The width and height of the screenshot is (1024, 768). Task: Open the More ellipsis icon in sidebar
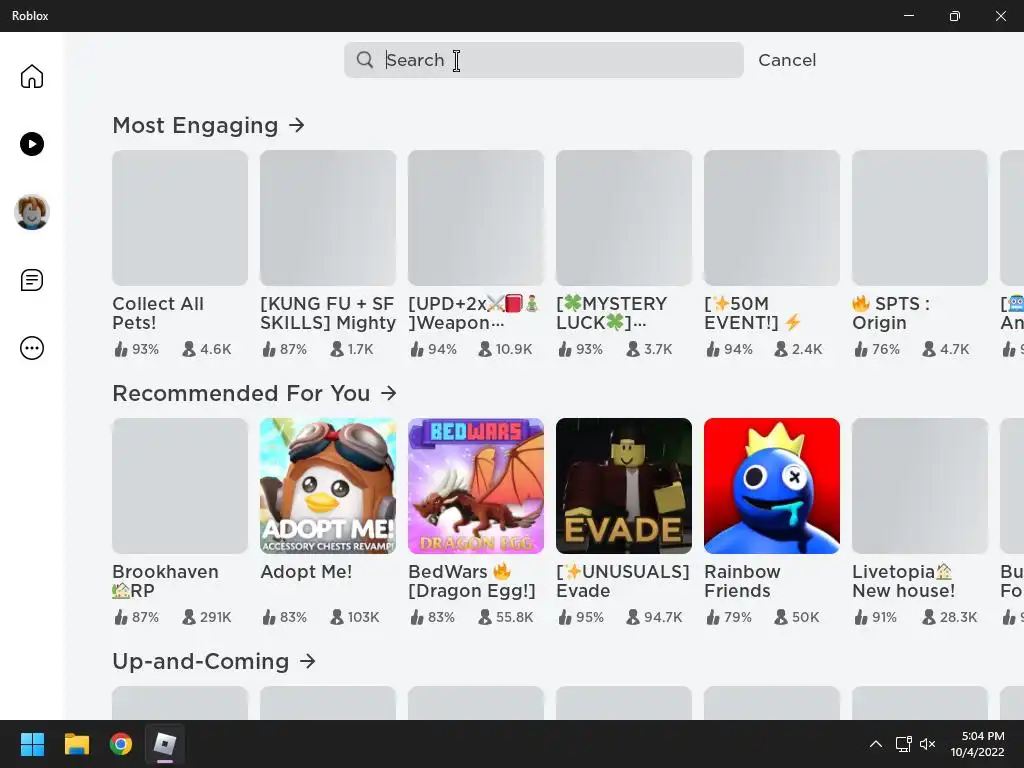coord(31,348)
